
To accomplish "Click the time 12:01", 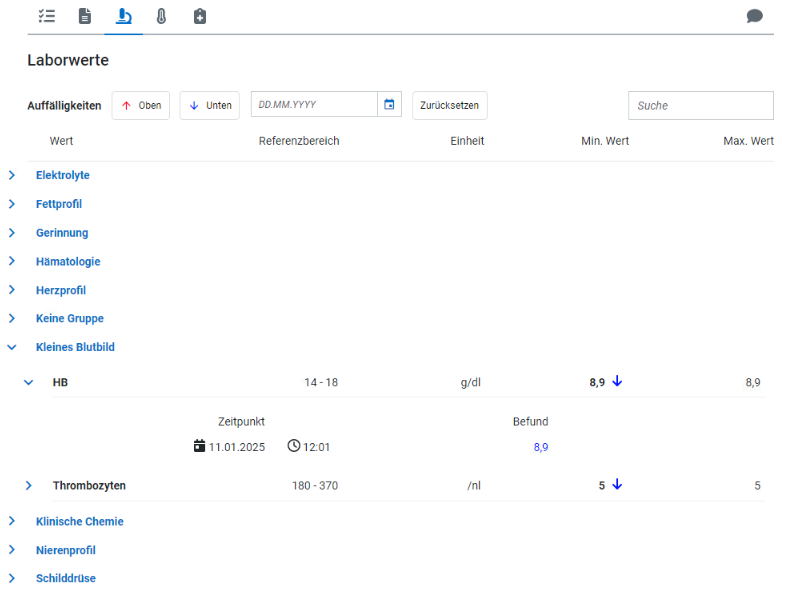I will click(316, 447).
